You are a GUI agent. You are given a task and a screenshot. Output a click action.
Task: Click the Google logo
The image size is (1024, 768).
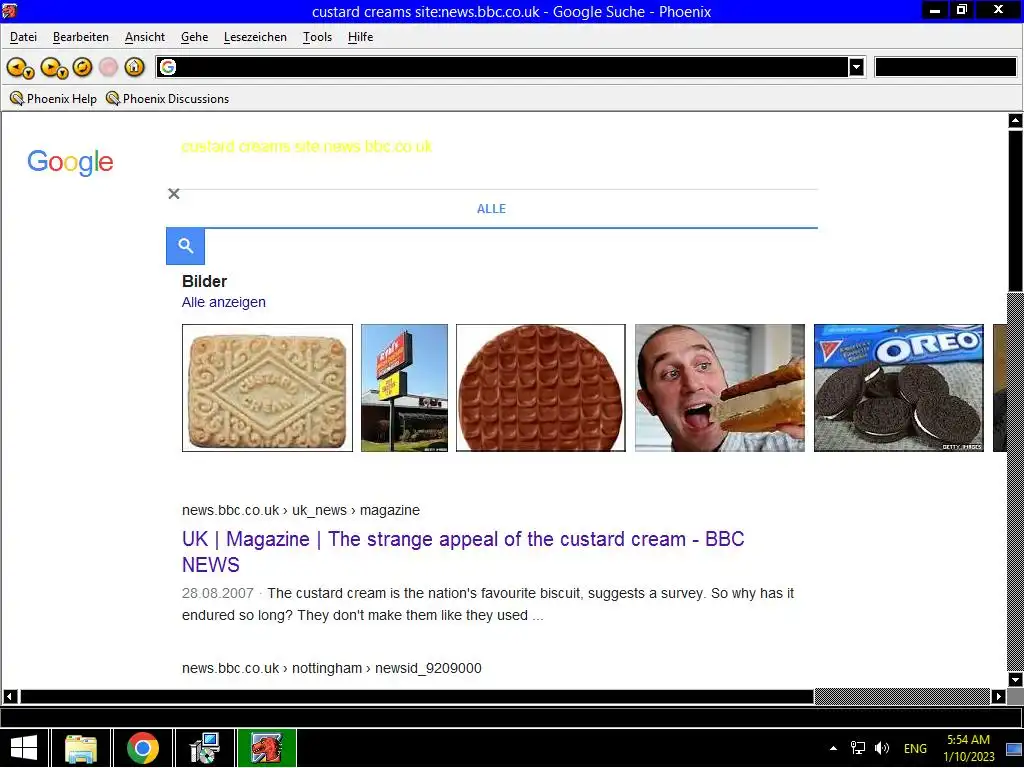tap(70, 162)
